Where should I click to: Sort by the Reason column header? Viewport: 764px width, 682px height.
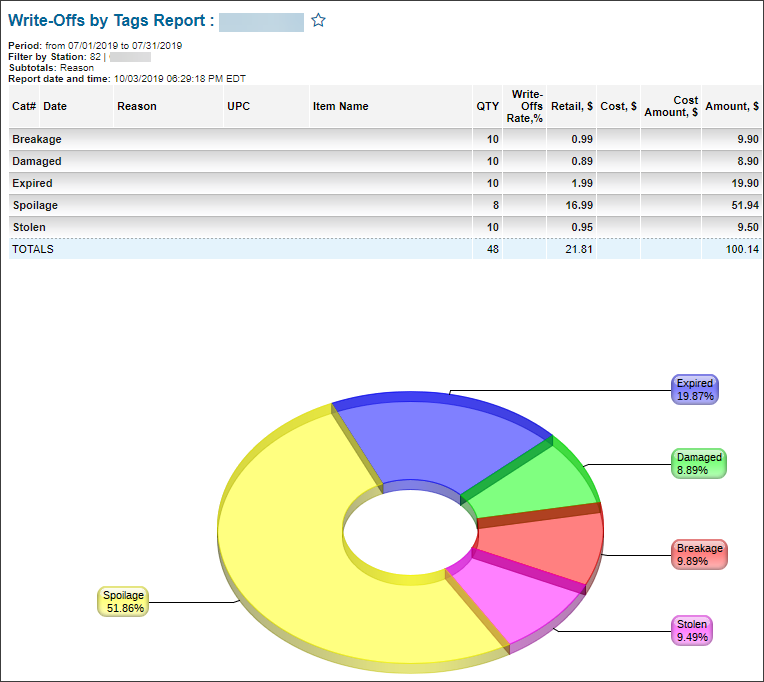tap(137, 106)
